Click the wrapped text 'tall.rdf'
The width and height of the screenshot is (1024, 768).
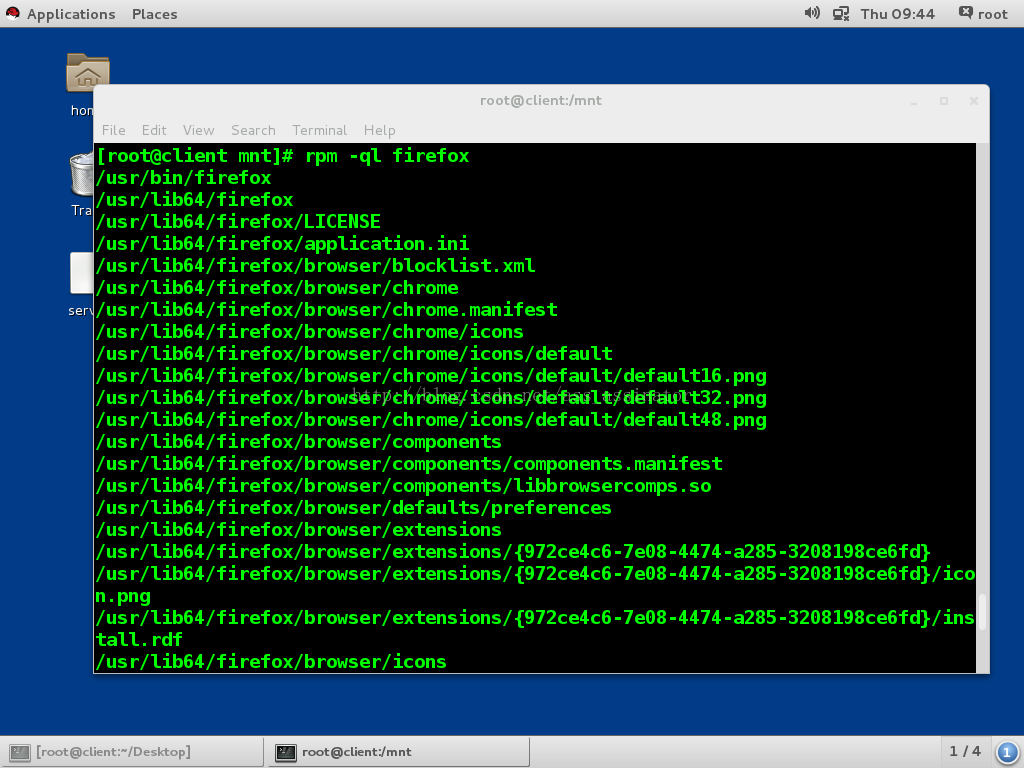tap(139, 640)
